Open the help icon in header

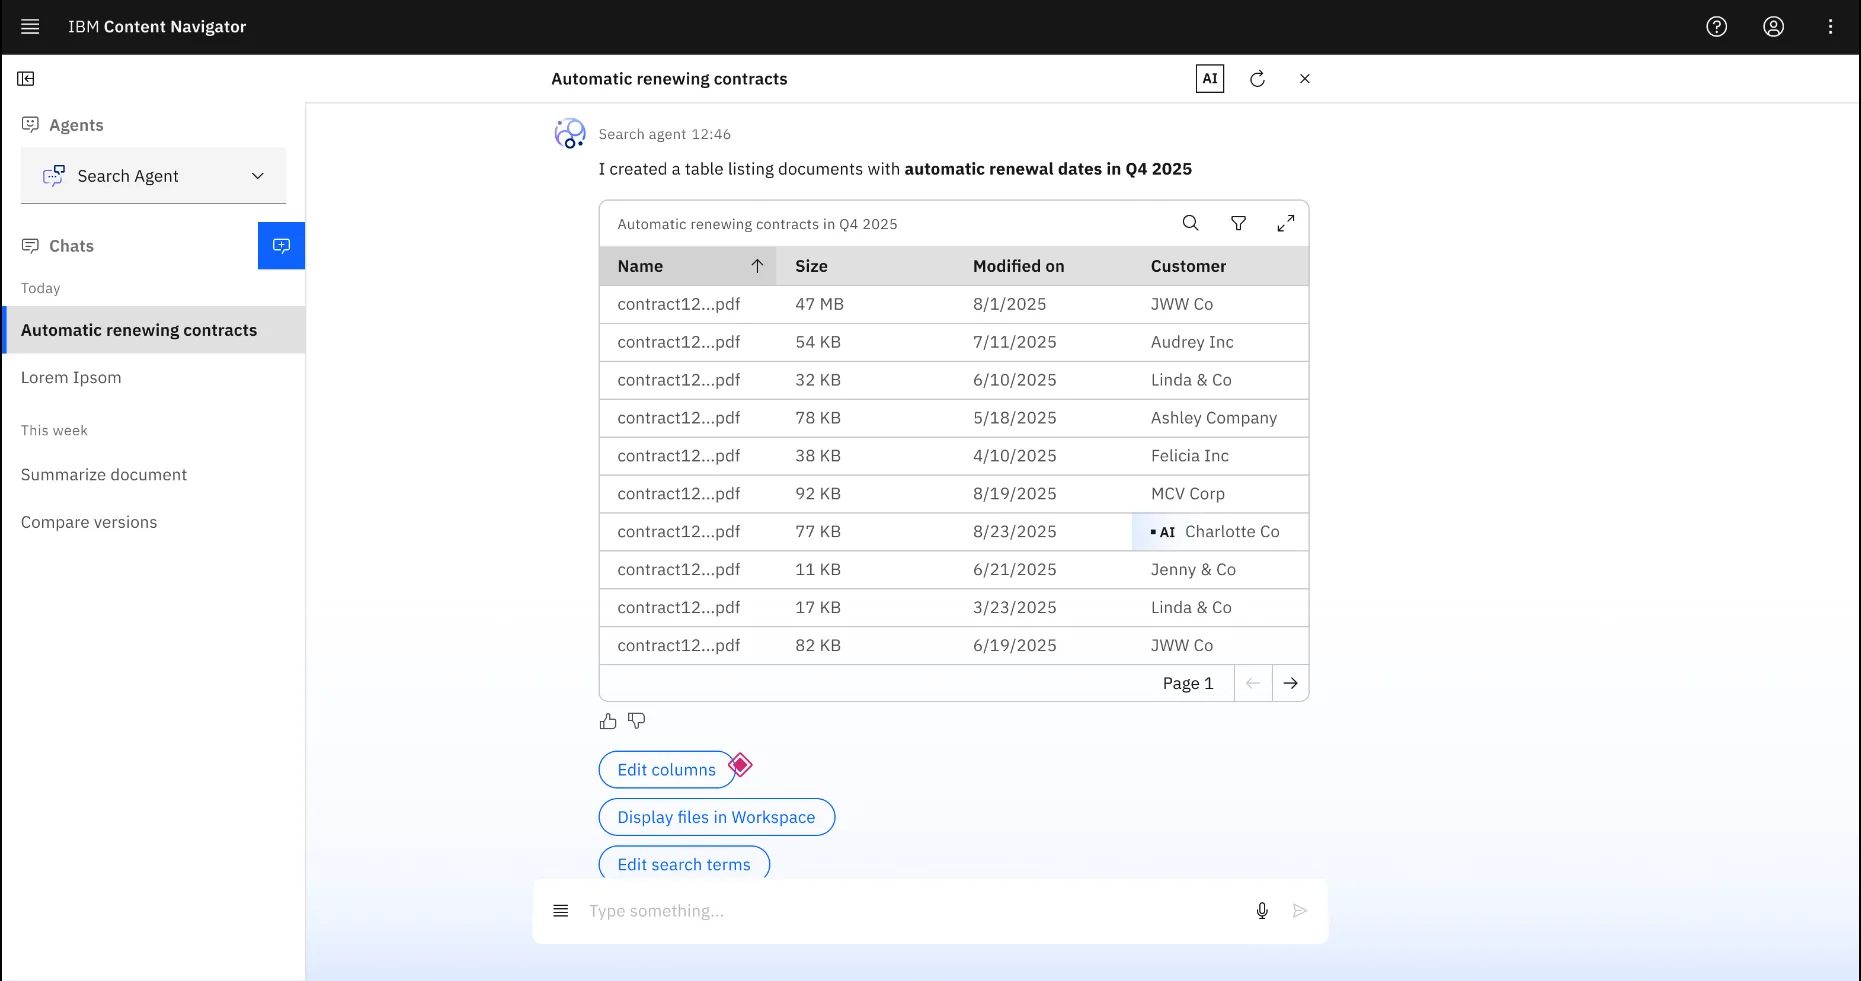pos(1716,27)
